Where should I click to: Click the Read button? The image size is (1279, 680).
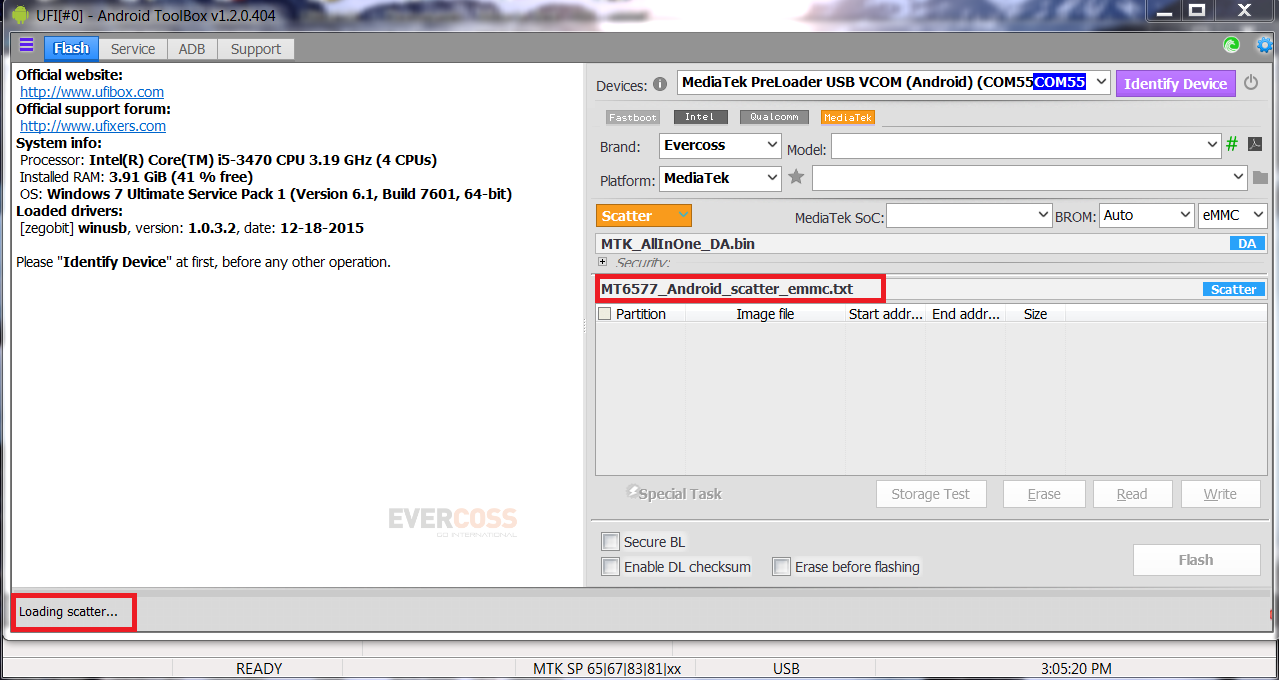click(x=1132, y=494)
